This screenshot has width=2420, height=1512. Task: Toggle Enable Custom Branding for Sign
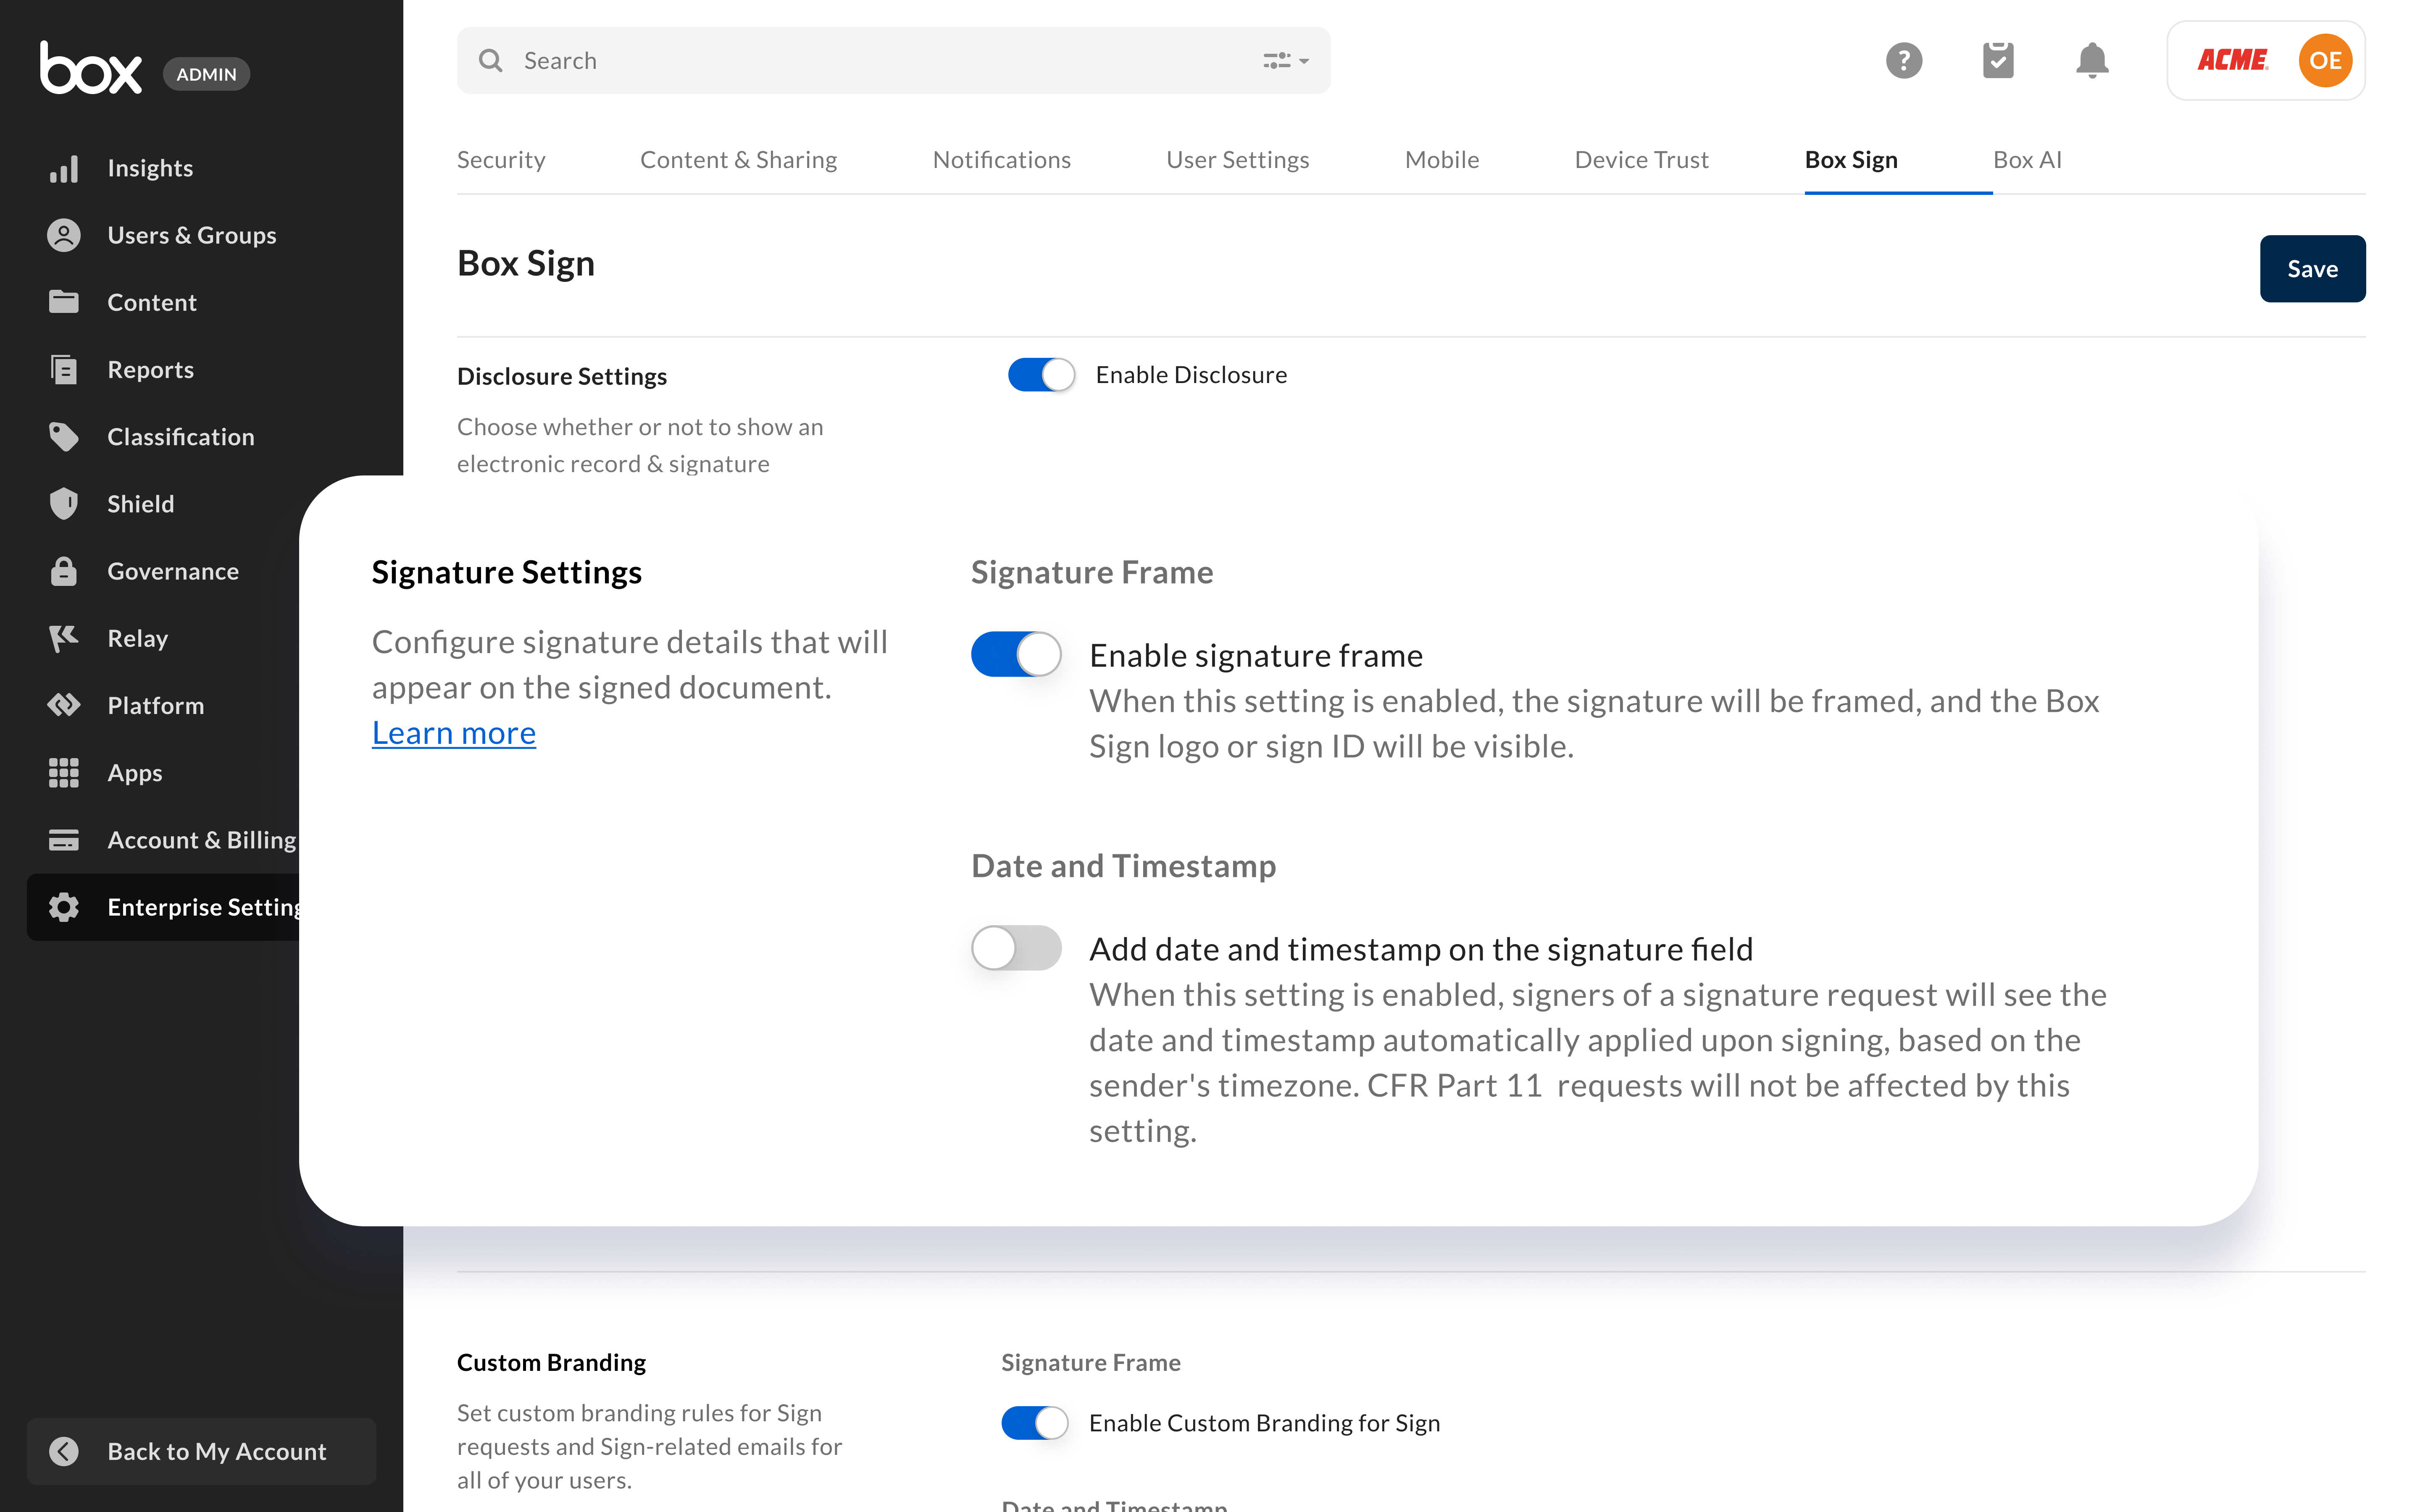pos(1034,1422)
